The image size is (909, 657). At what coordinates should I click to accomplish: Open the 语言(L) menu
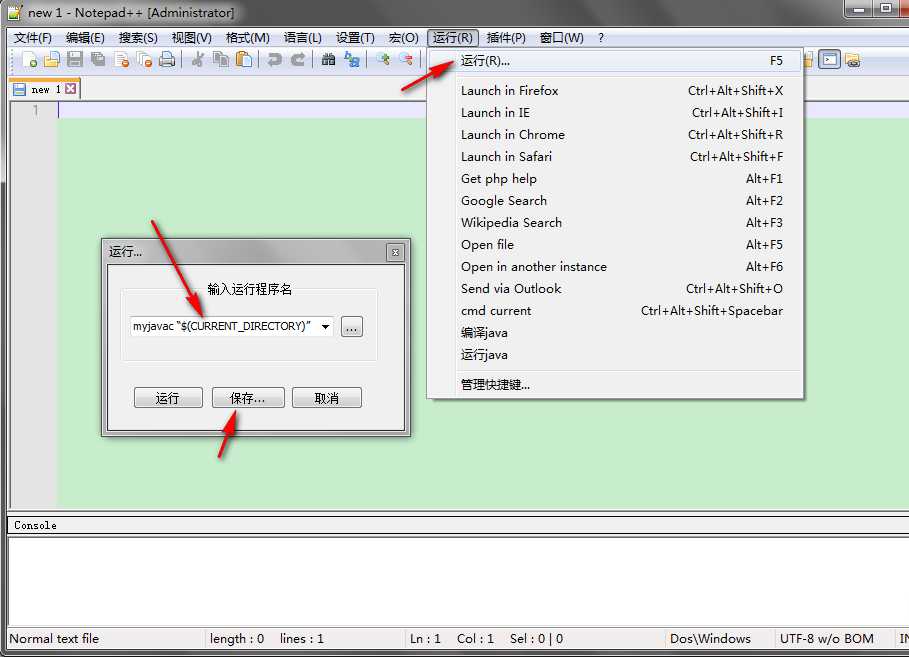303,38
